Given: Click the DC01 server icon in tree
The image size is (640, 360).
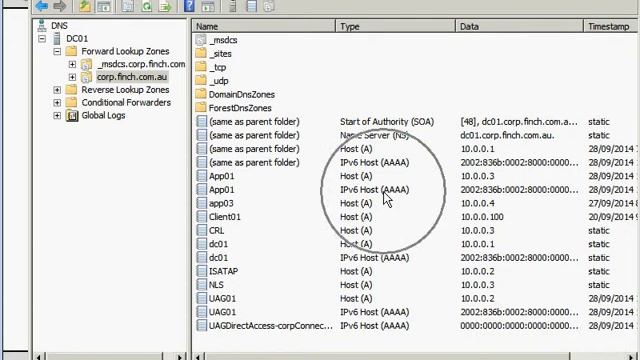Looking at the screenshot, I should [57, 38].
